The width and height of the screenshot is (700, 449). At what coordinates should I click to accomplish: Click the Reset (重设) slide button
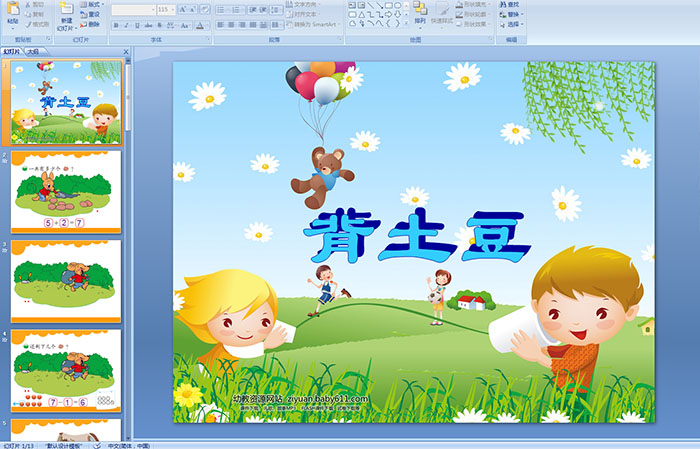tap(90, 14)
